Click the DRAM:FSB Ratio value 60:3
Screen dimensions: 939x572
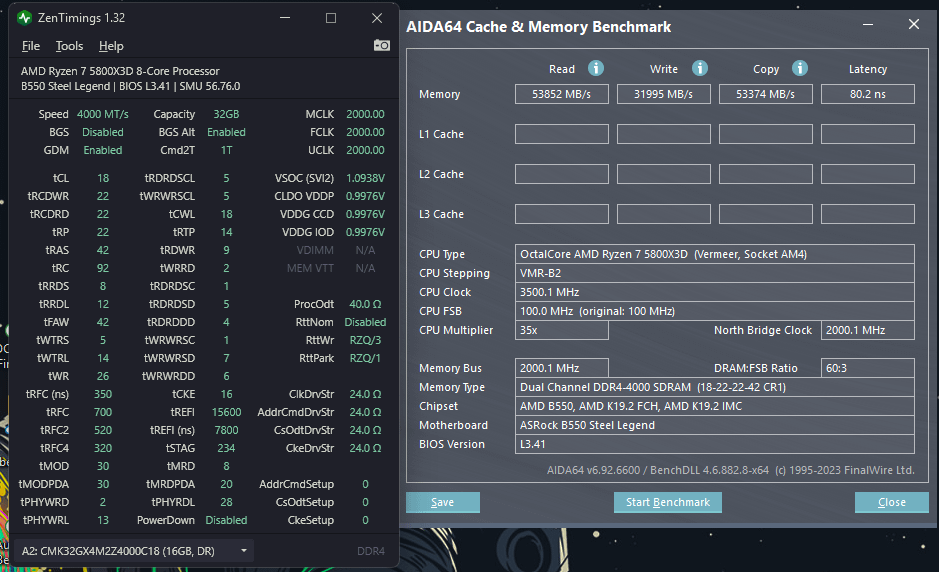[868, 368]
